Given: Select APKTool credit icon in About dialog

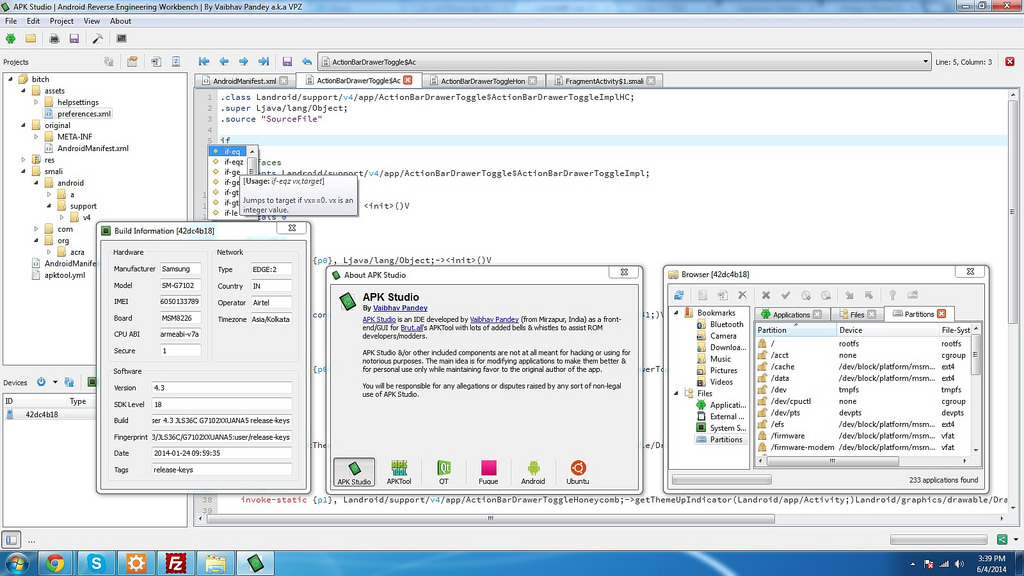Looking at the screenshot, I should click(399, 472).
